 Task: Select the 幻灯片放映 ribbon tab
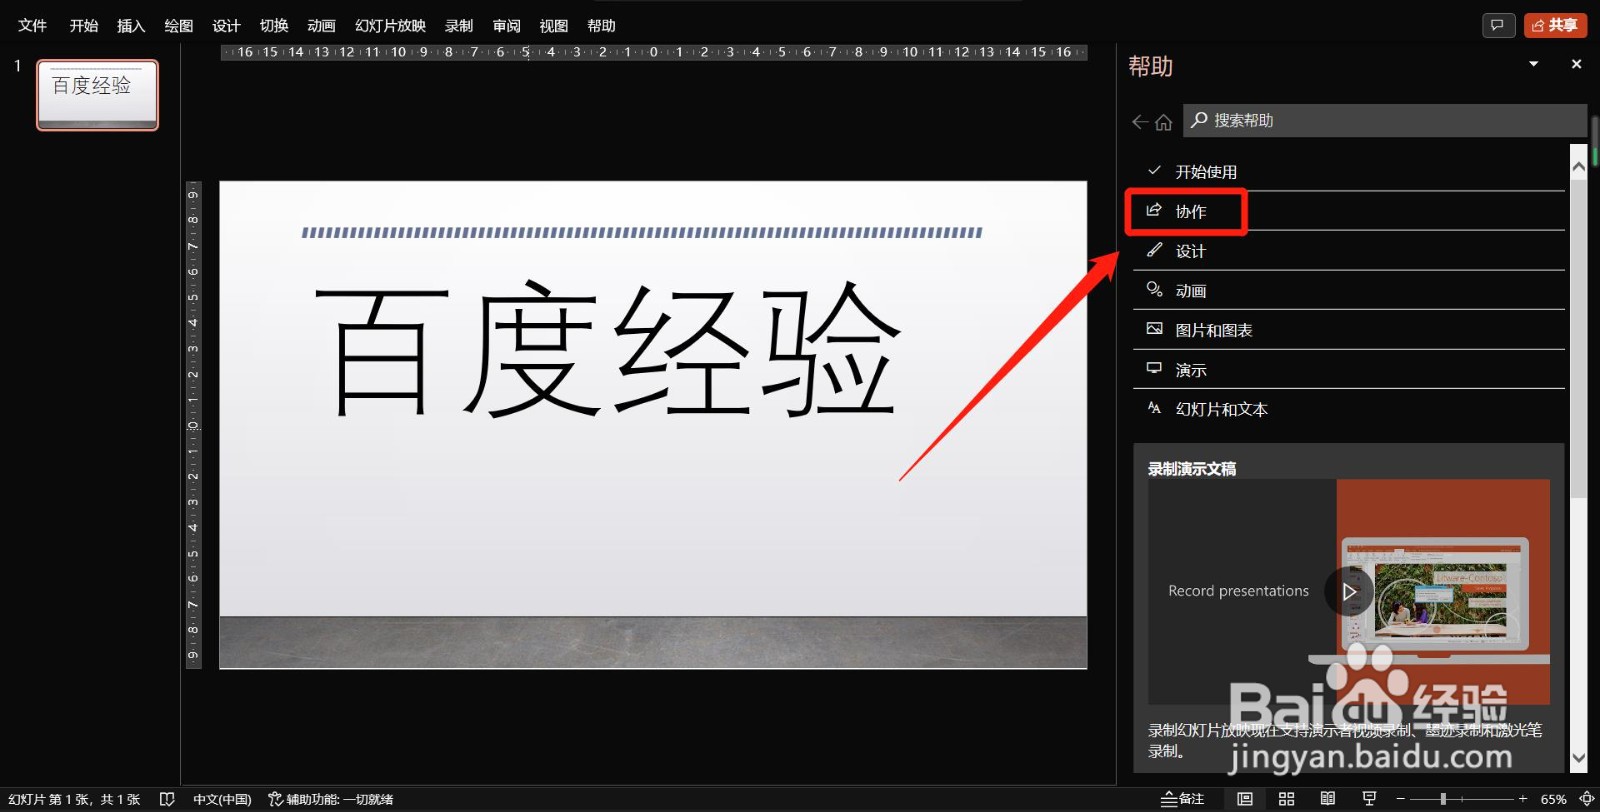(390, 26)
